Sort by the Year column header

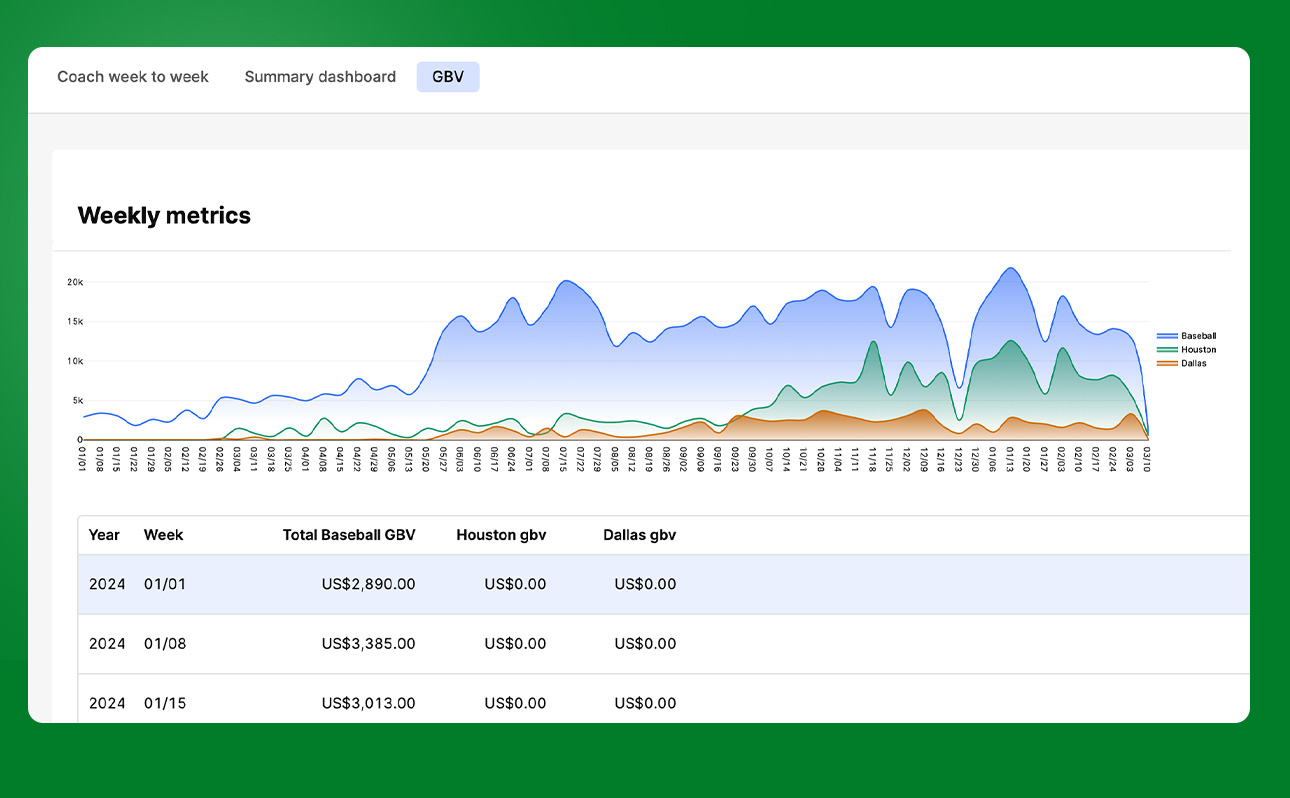(104, 535)
